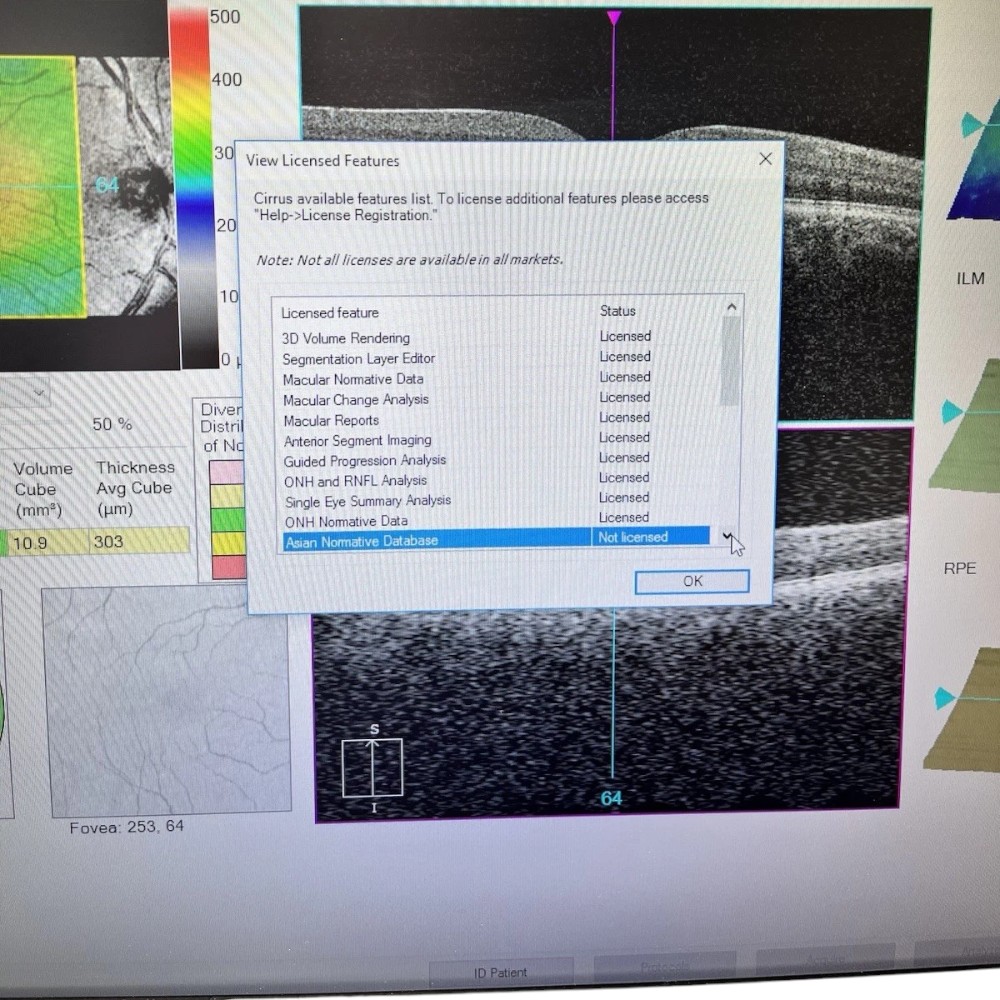Select the ONH and RNFL Analysis row
The height and width of the screenshot is (1000, 1000).
[496, 480]
